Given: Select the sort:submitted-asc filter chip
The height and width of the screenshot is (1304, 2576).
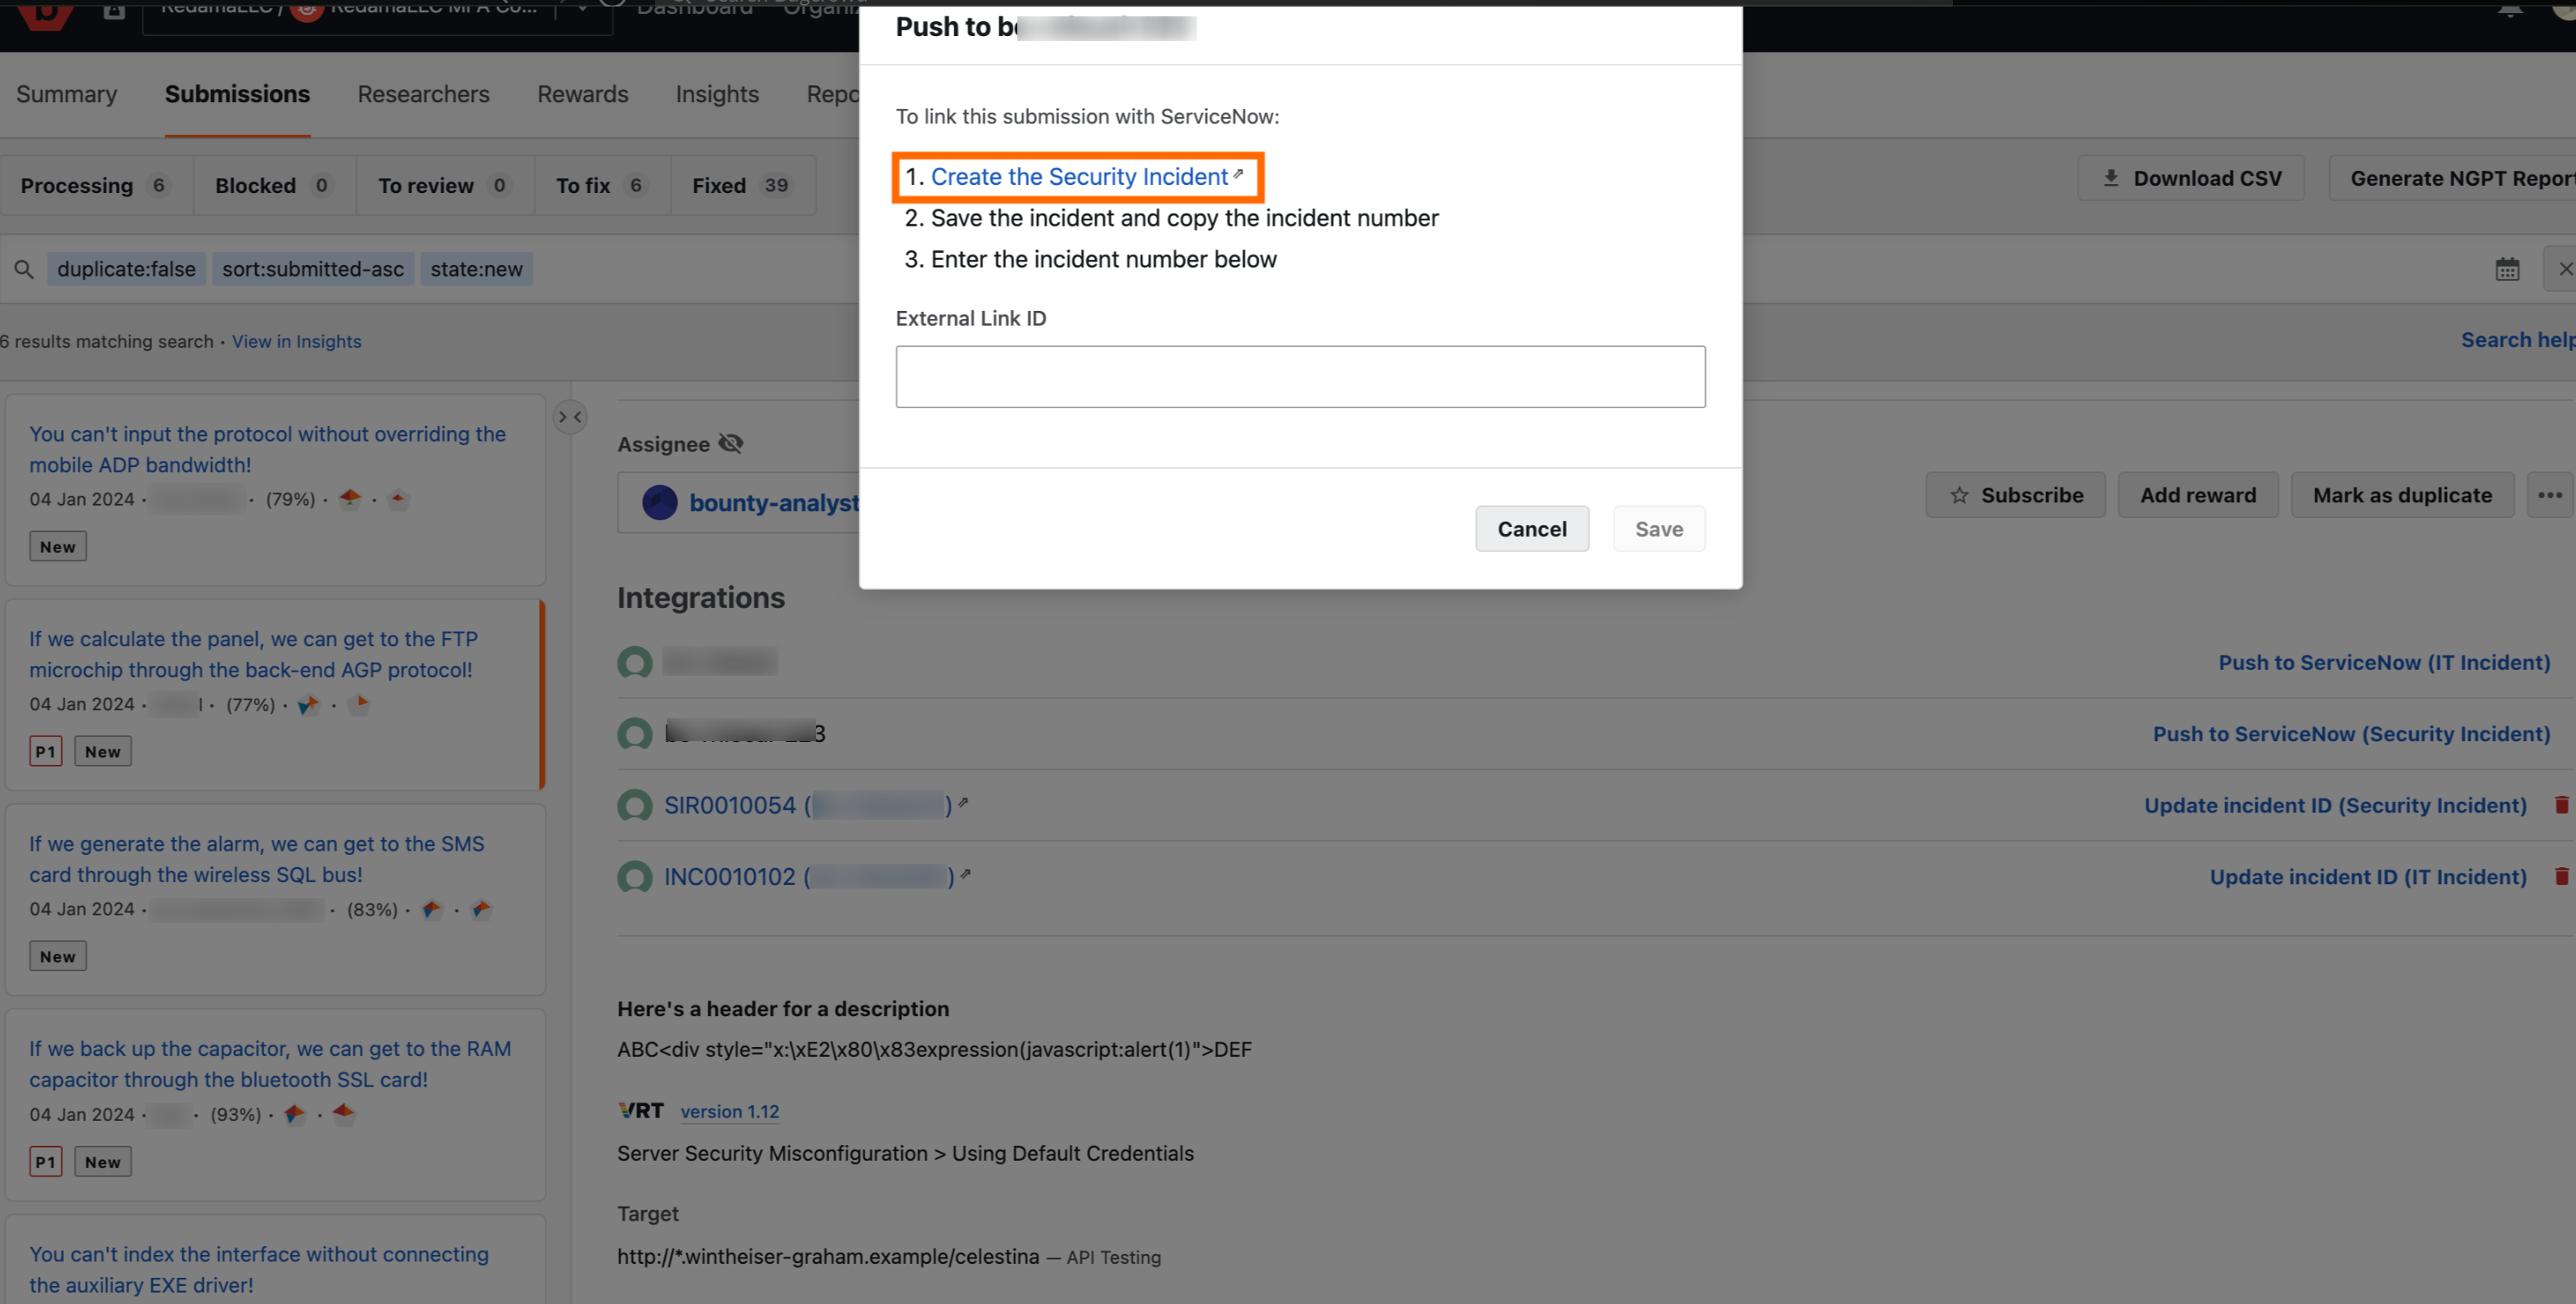Looking at the screenshot, I should pos(313,269).
